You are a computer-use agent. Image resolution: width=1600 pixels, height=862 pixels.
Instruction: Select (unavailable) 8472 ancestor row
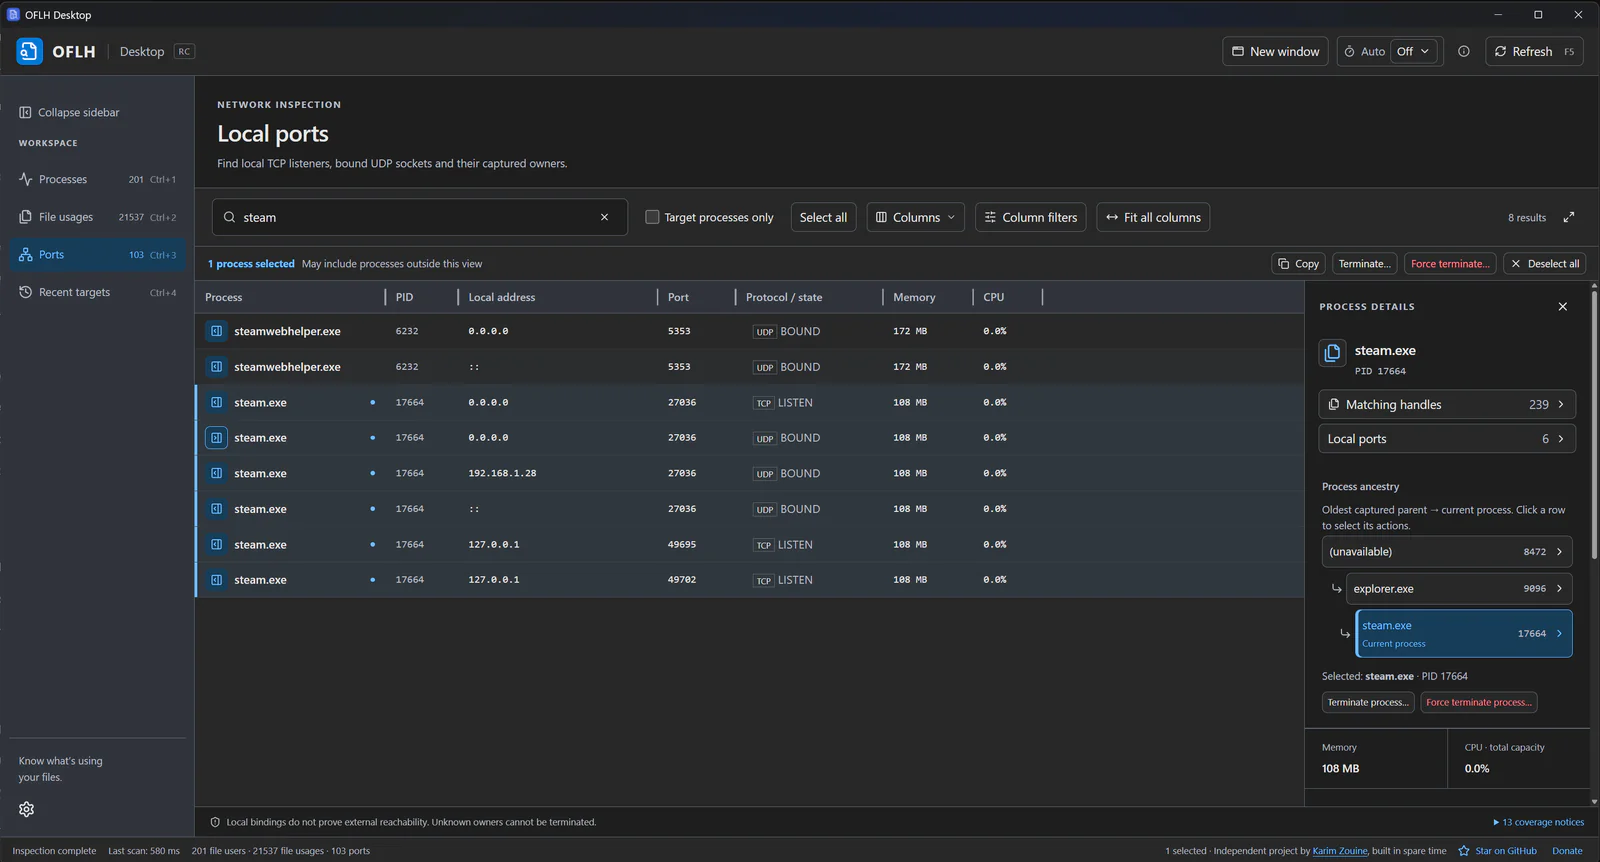click(1447, 552)
